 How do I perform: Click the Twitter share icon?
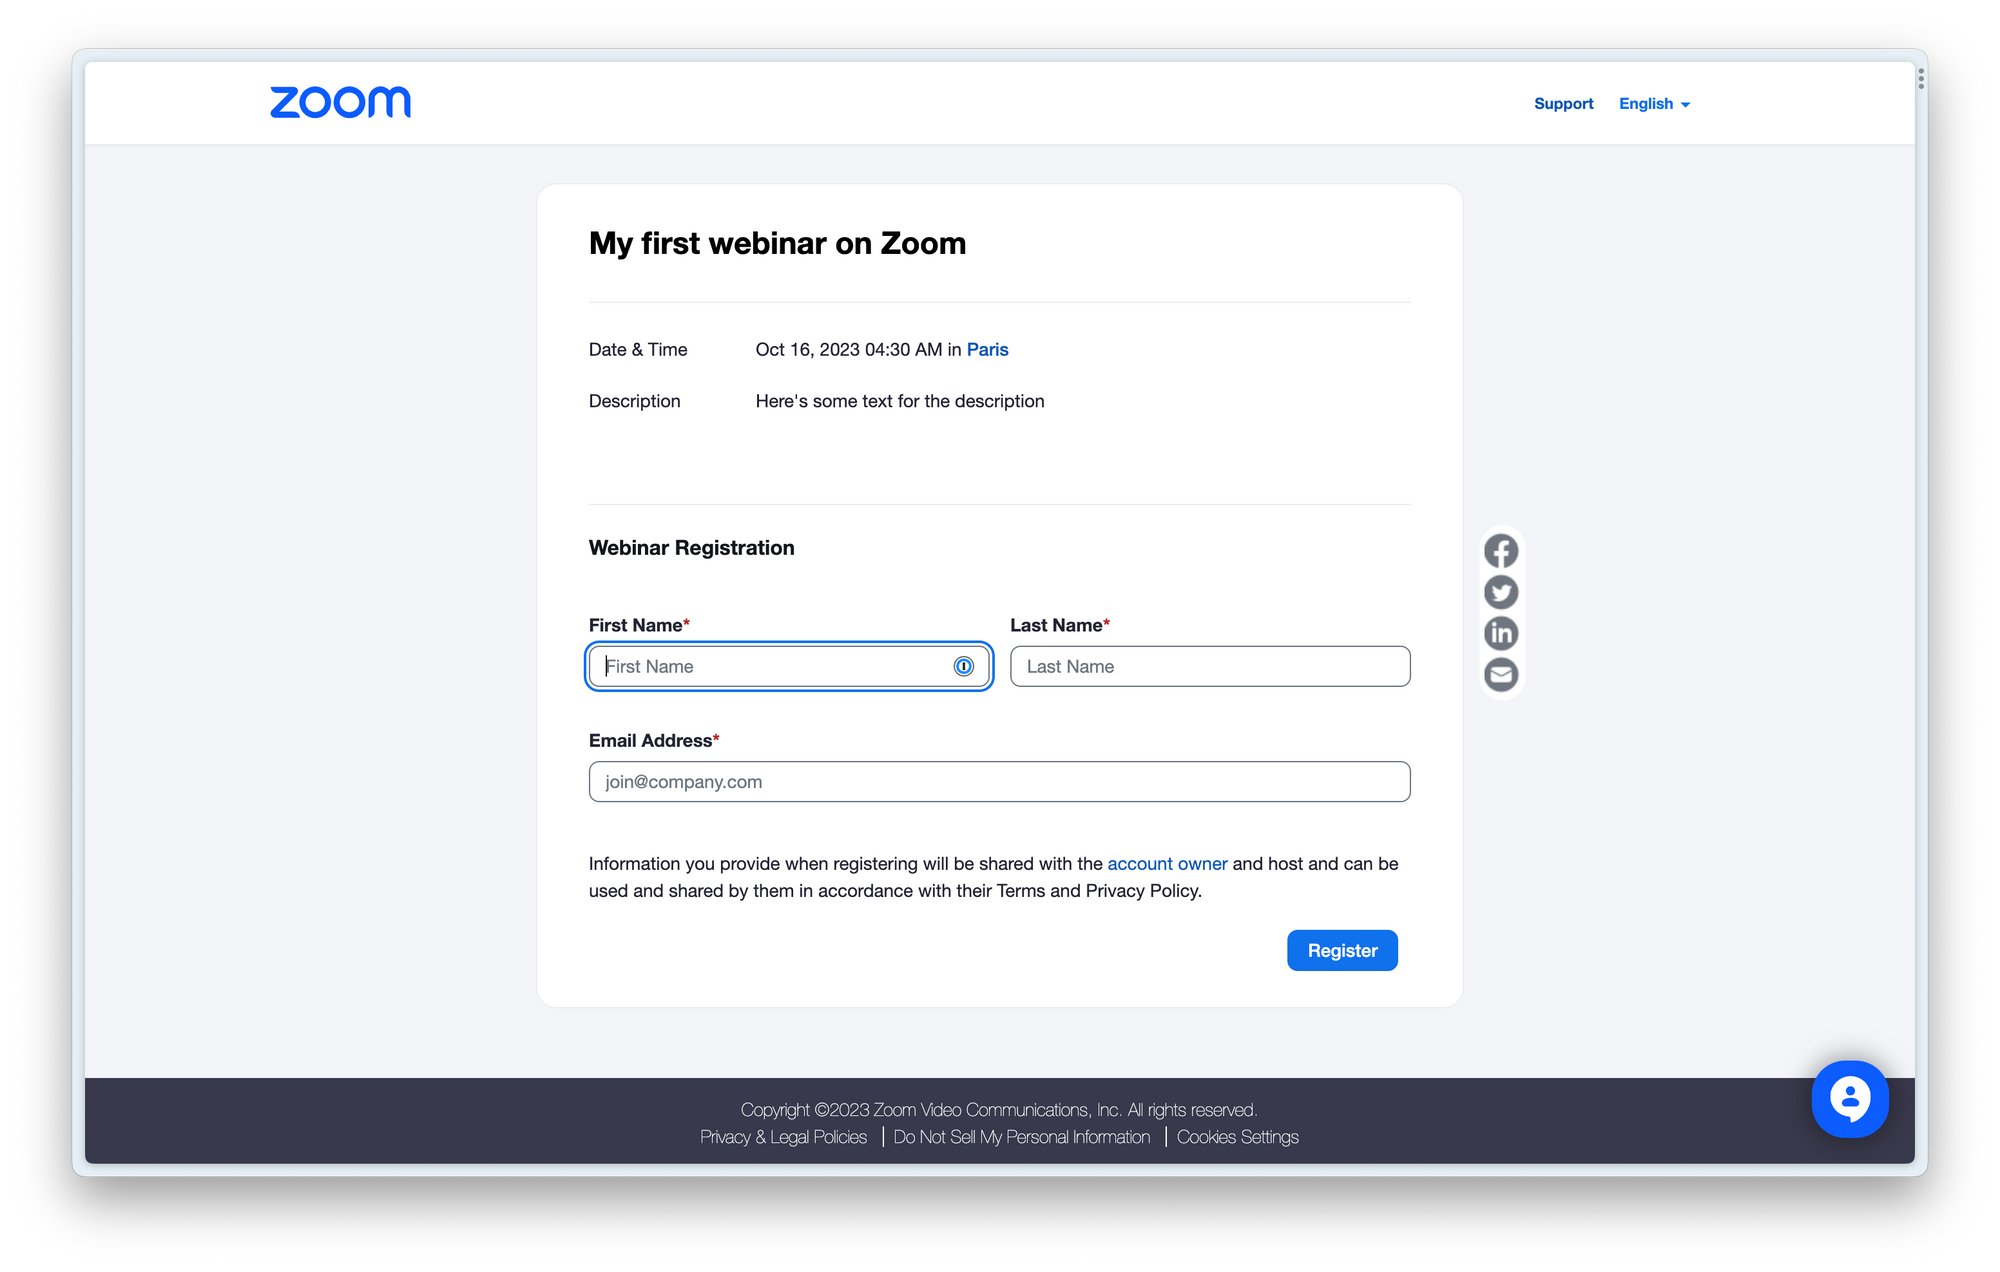1501,592
